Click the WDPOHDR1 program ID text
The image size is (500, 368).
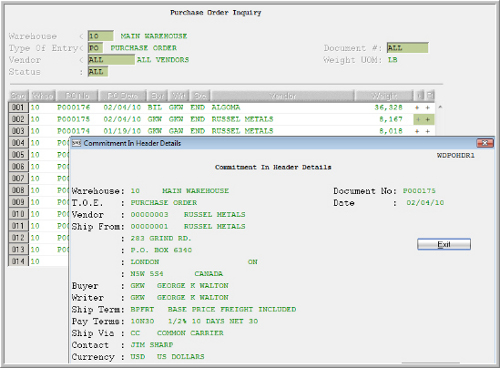456,156
